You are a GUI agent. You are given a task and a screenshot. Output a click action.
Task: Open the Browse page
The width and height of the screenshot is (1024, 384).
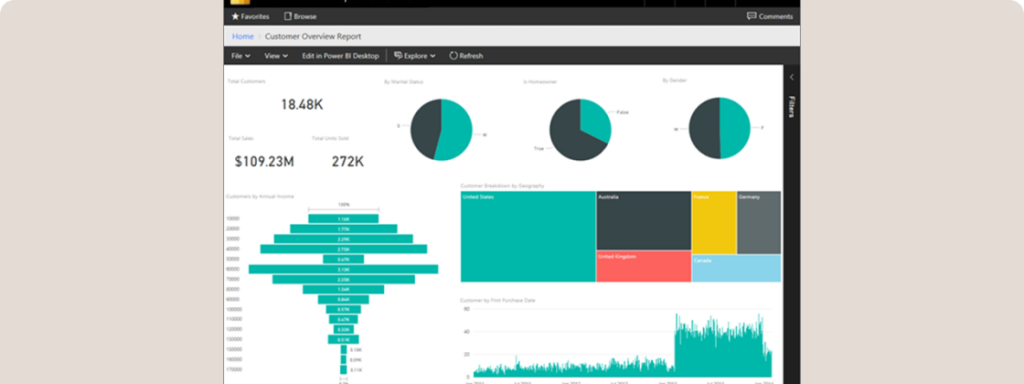point(300,16)
